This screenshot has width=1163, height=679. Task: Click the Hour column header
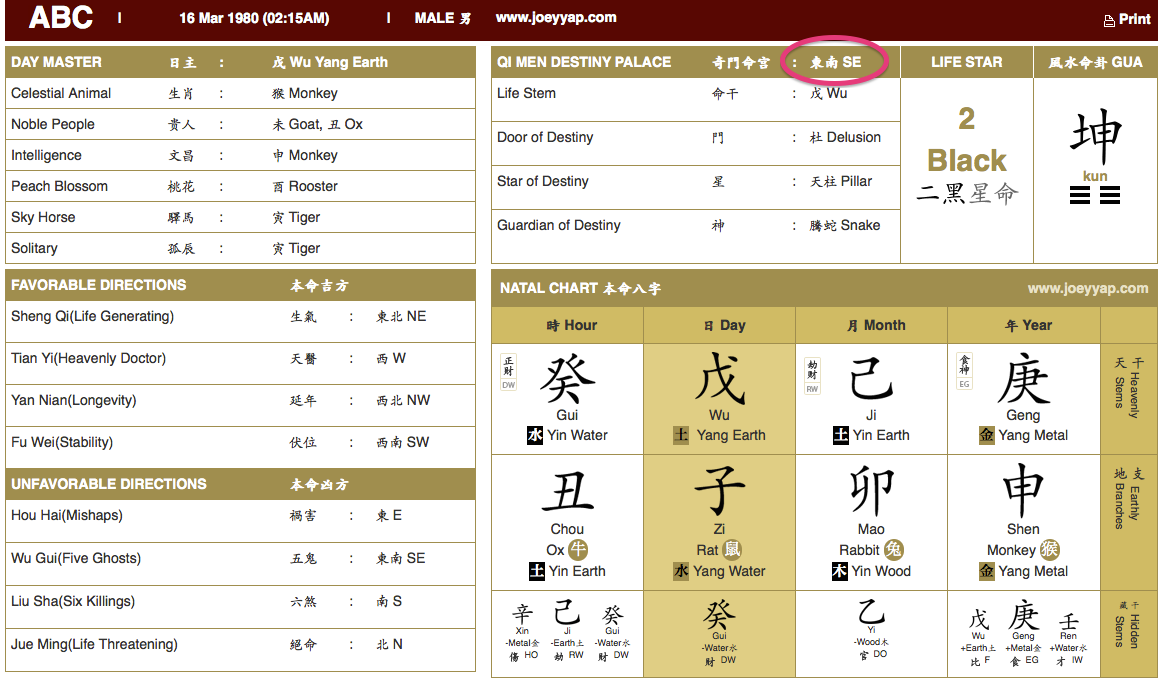[567, 325]
